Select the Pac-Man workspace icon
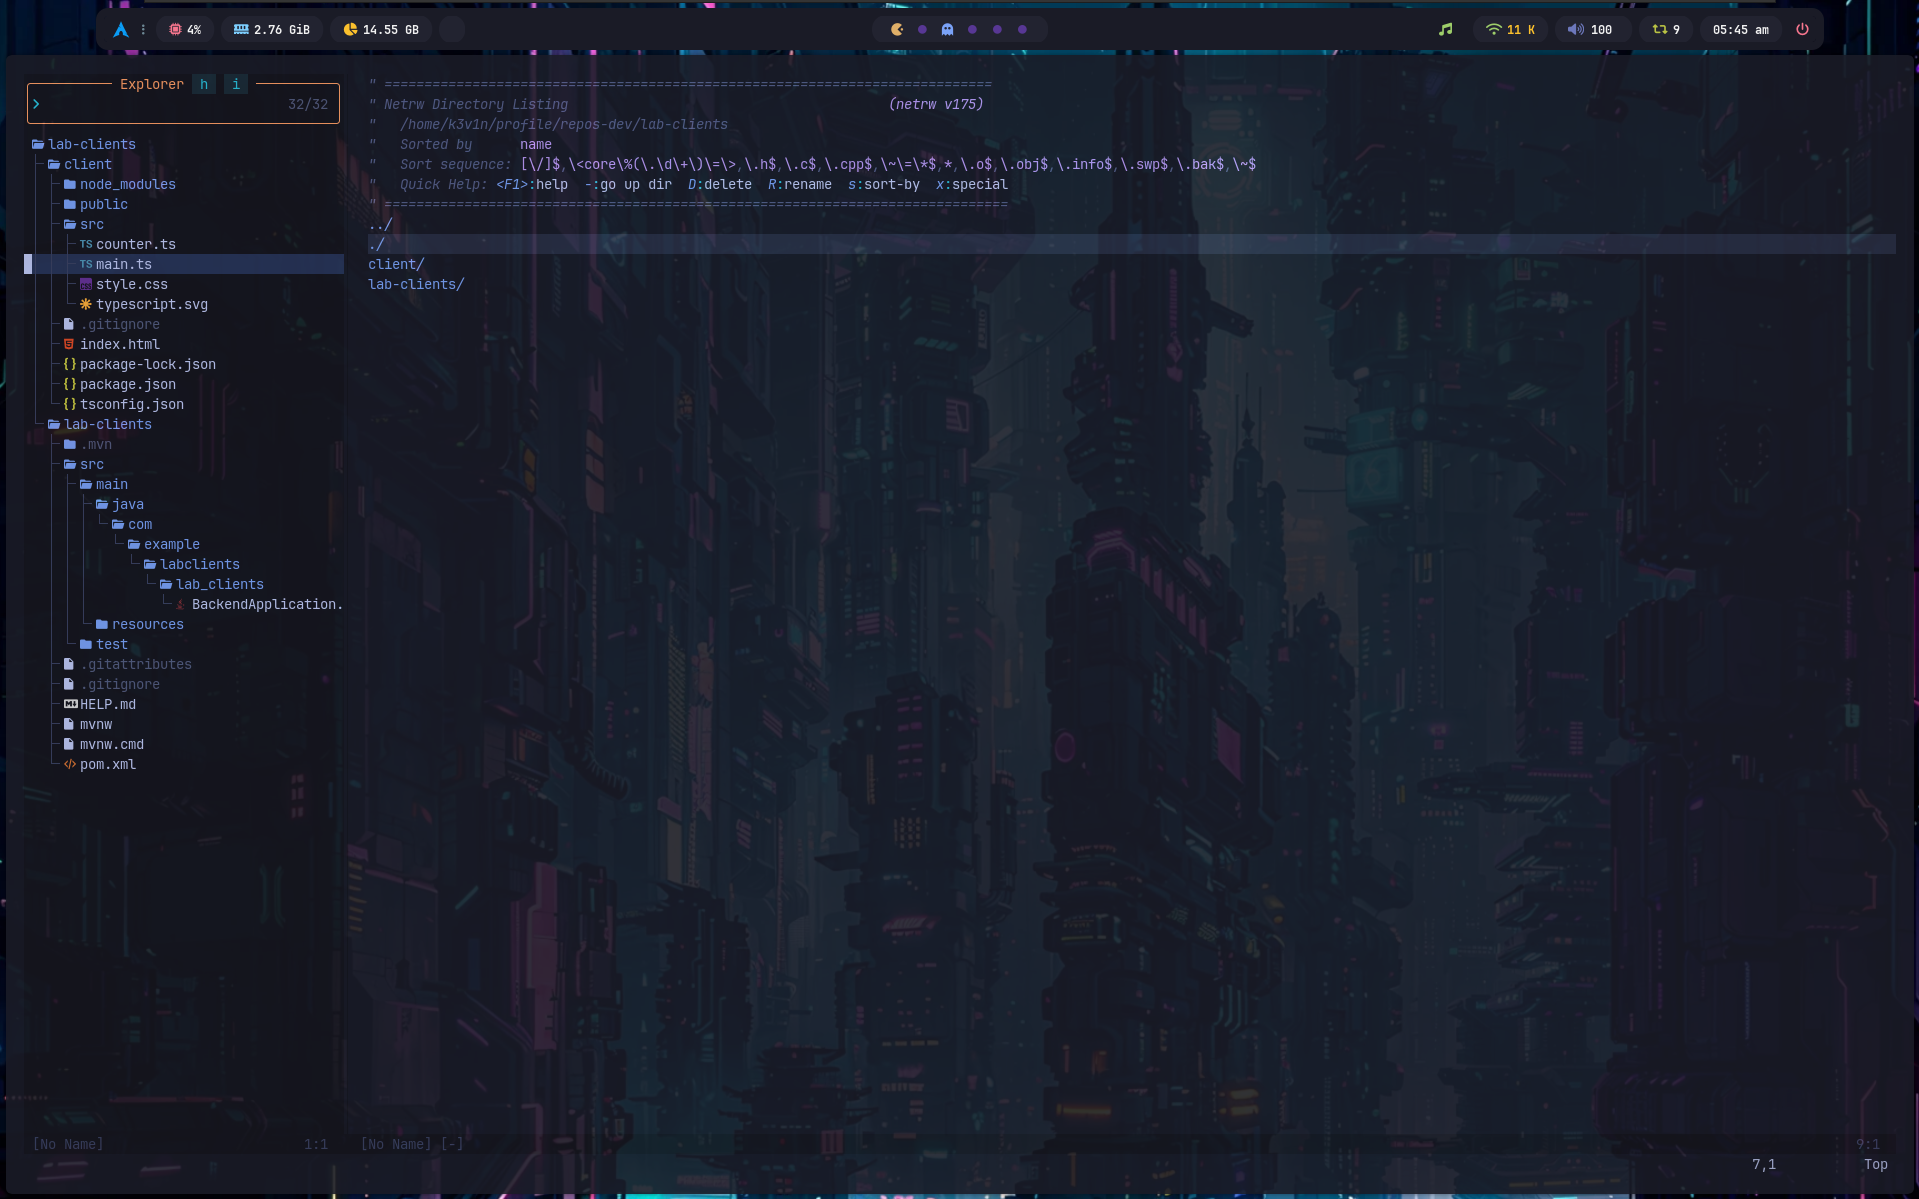The height and width of the screenshot is (1199, 1919). (897, 30)
